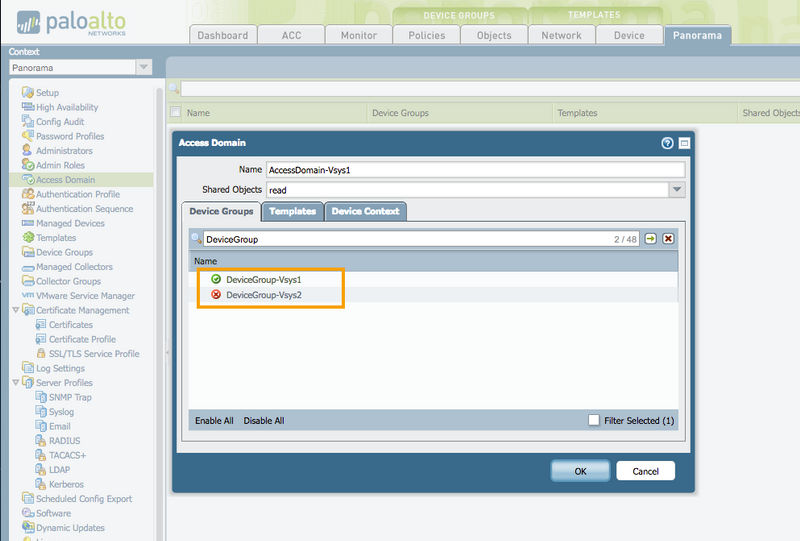Click the Syslog icon
Viewport: 800px width, 541px height.
[x=41, y=411]
